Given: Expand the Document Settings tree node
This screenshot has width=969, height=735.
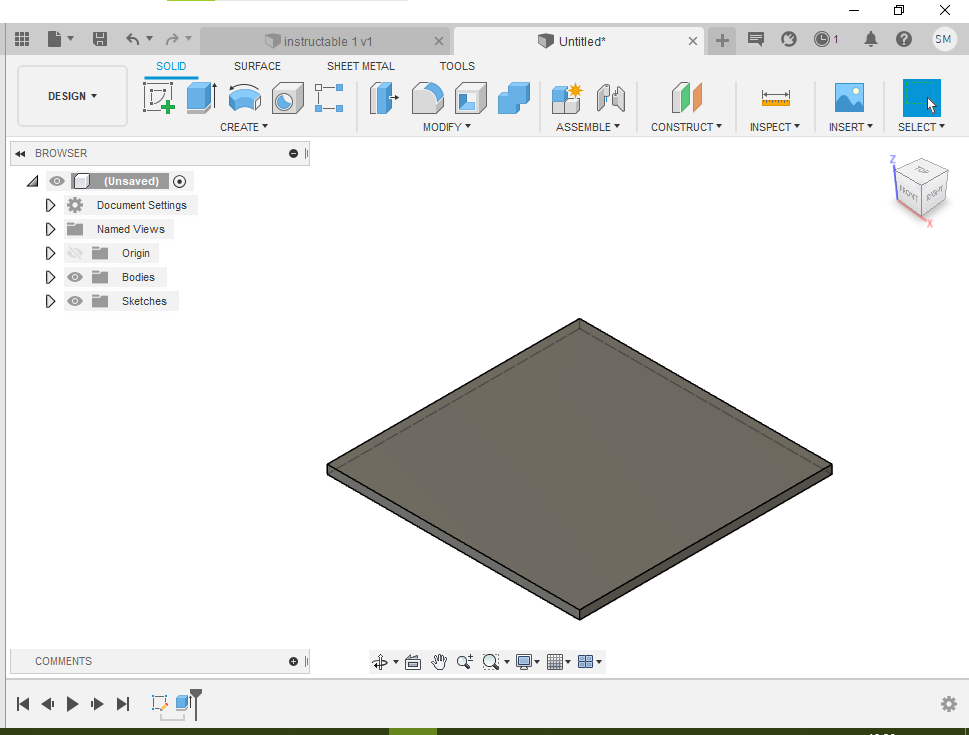Looking at the screenshot, I should coord(50,205).
